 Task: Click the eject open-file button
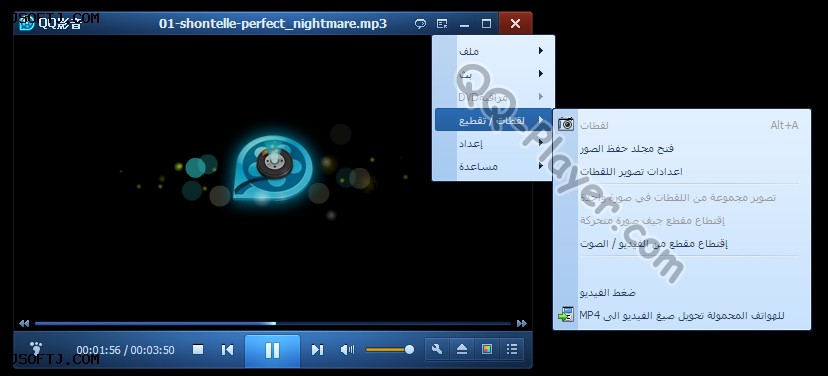(462, 349)
